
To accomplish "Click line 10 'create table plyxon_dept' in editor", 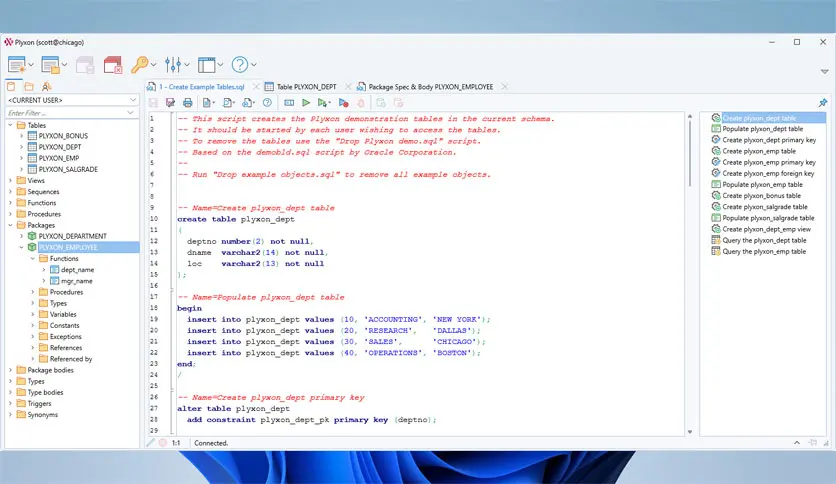I will (x=236, y=219).
